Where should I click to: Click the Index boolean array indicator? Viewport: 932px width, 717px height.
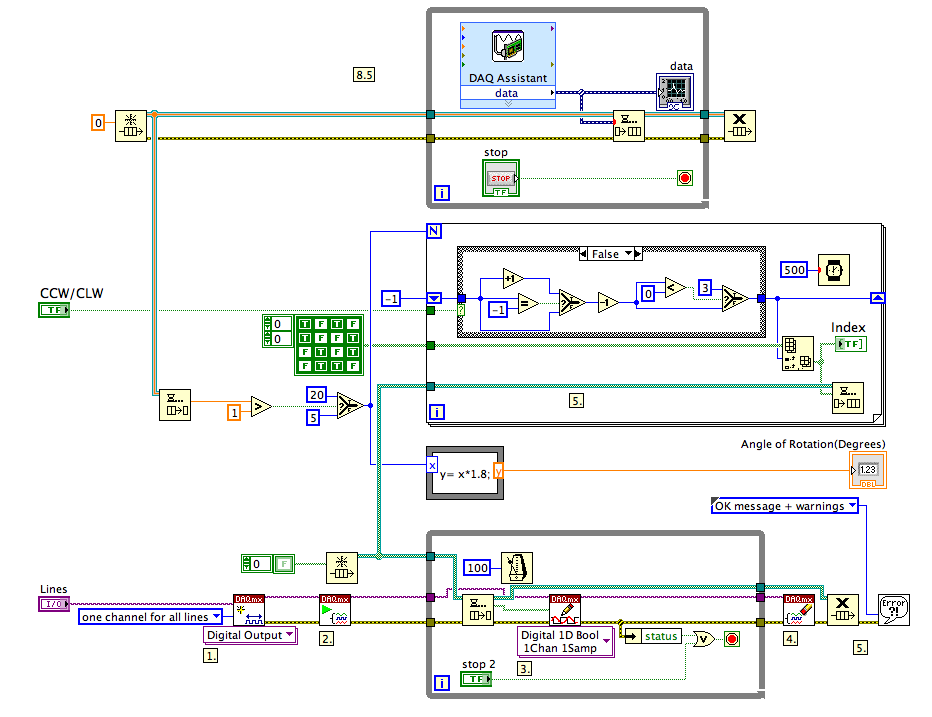tap(851, 344)
